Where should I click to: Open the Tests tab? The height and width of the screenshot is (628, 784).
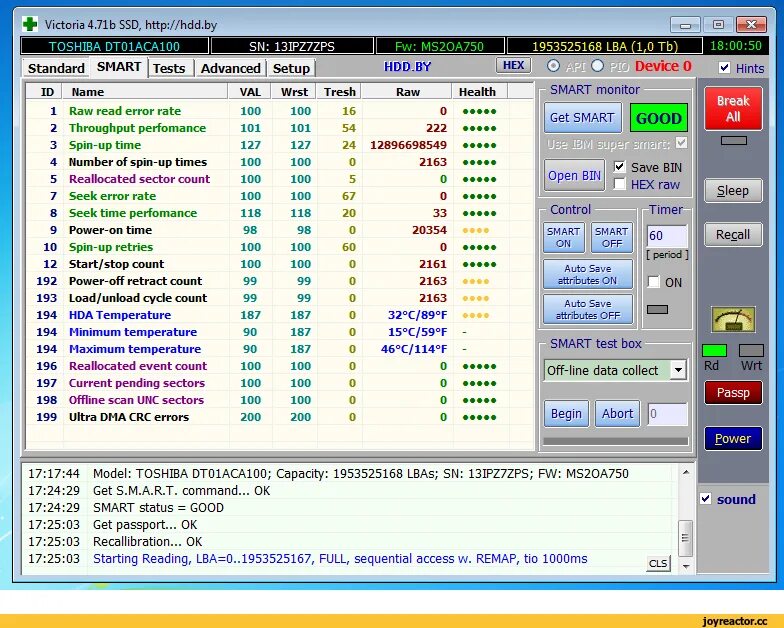[169, 68]
